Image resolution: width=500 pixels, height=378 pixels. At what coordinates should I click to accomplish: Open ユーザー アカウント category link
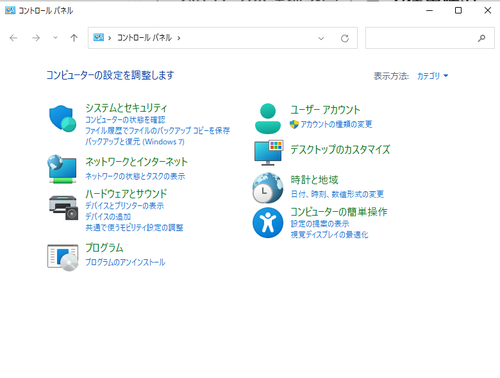pyautogui.click(x=325, y=110)
